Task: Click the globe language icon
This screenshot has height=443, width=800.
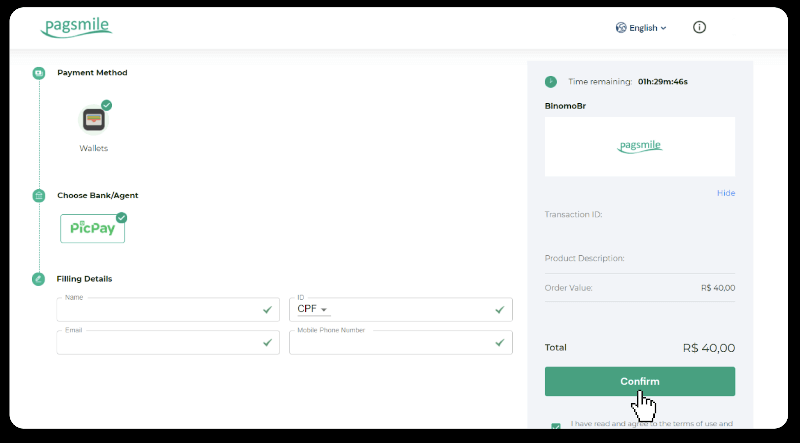Action: click(x=621, y=28)
